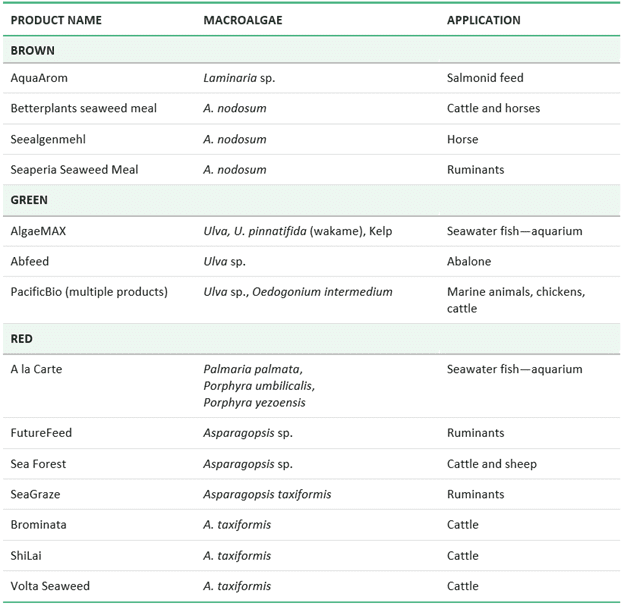Select the BROWN section heading row

[33, 50]
